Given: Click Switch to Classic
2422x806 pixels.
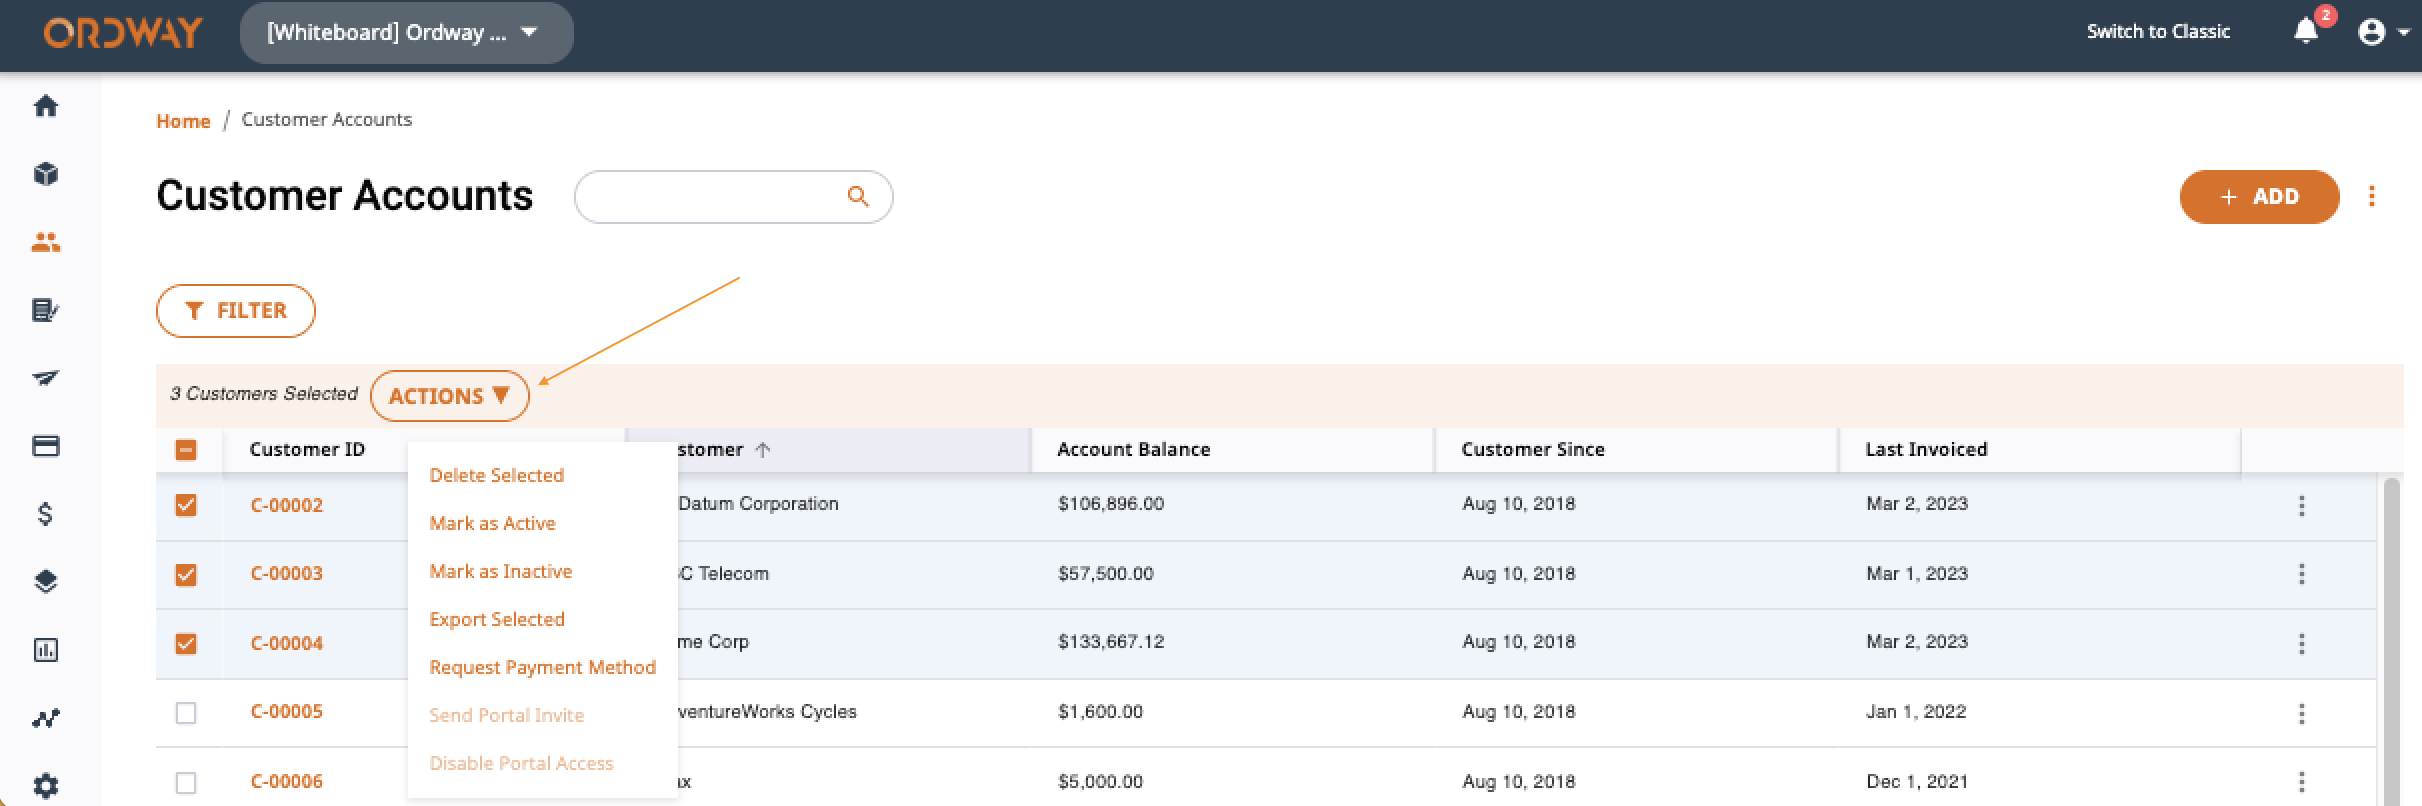Looking at the screenshot, I should tap(2158, 32).
